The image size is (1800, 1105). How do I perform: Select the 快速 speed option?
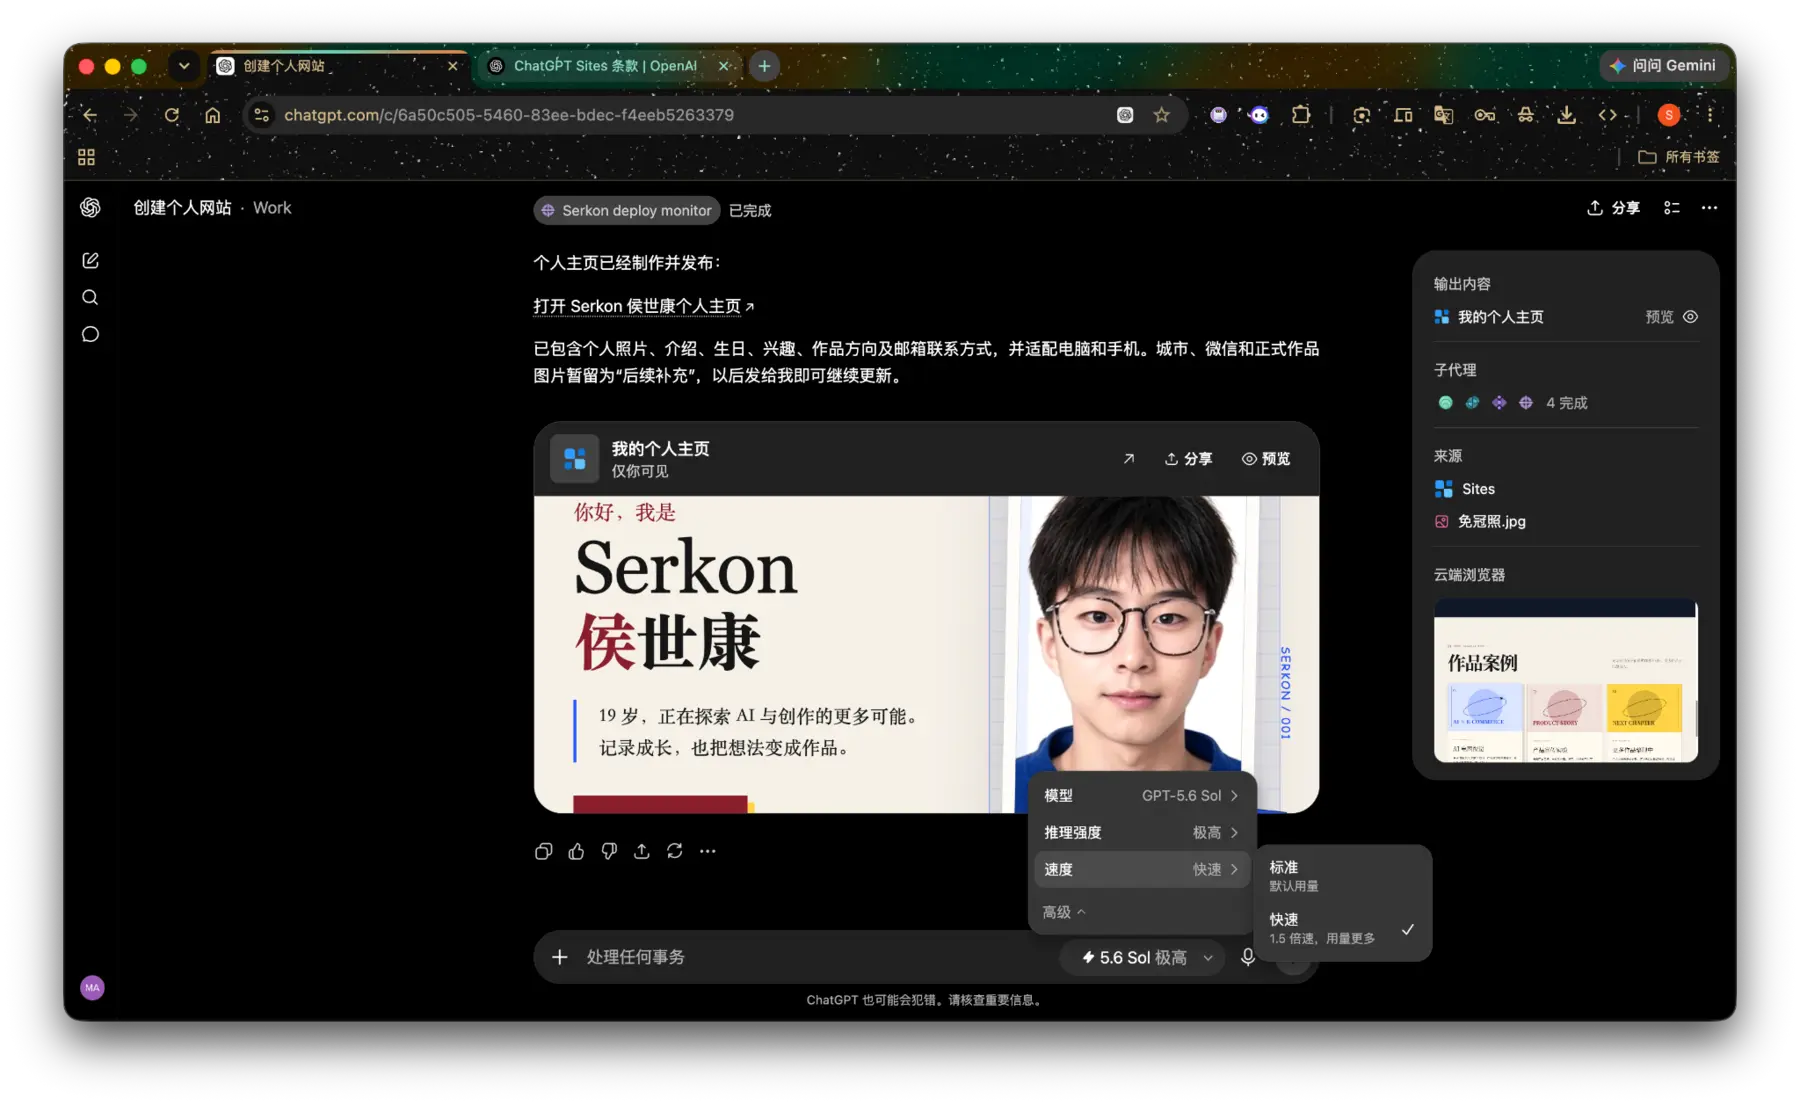pos(1341,928)
